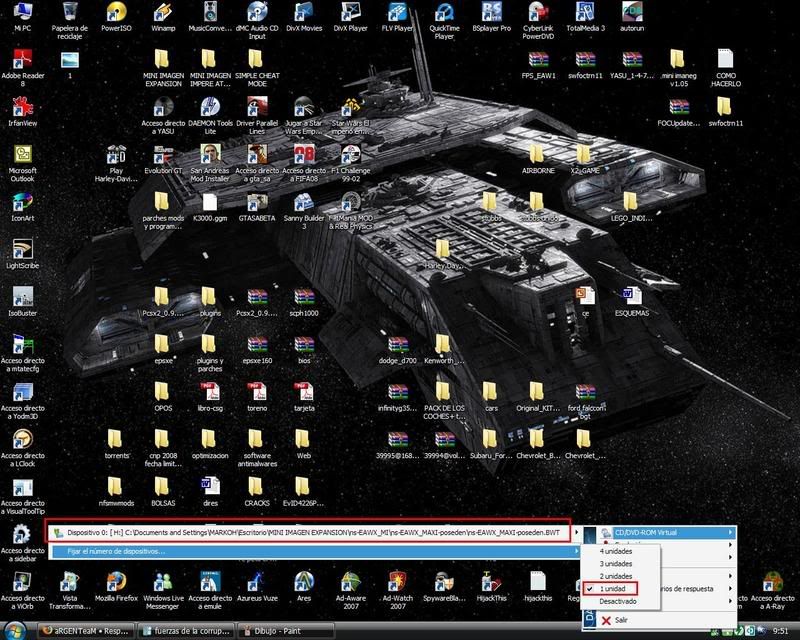
Task: Open the SpywareBlaster desktop icon
Action: pyautogui.click(x=444, y=586)
